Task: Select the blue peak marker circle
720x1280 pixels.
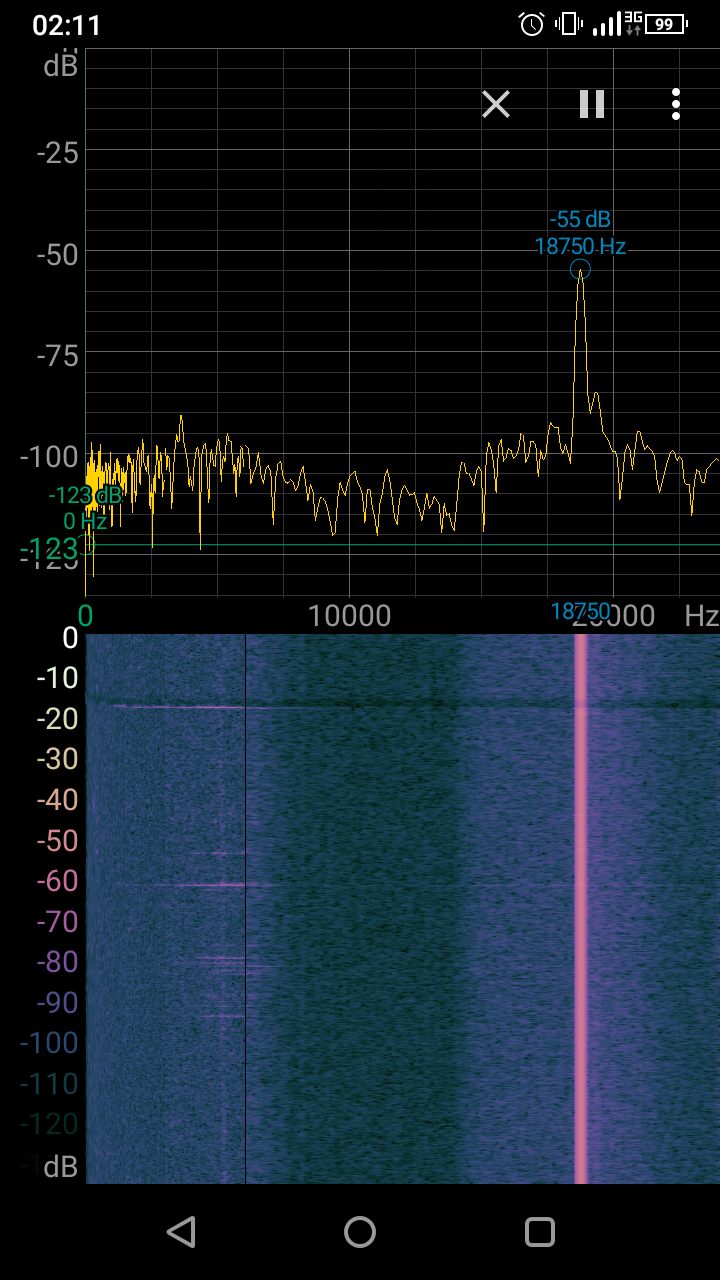Action: pos(580,269)
